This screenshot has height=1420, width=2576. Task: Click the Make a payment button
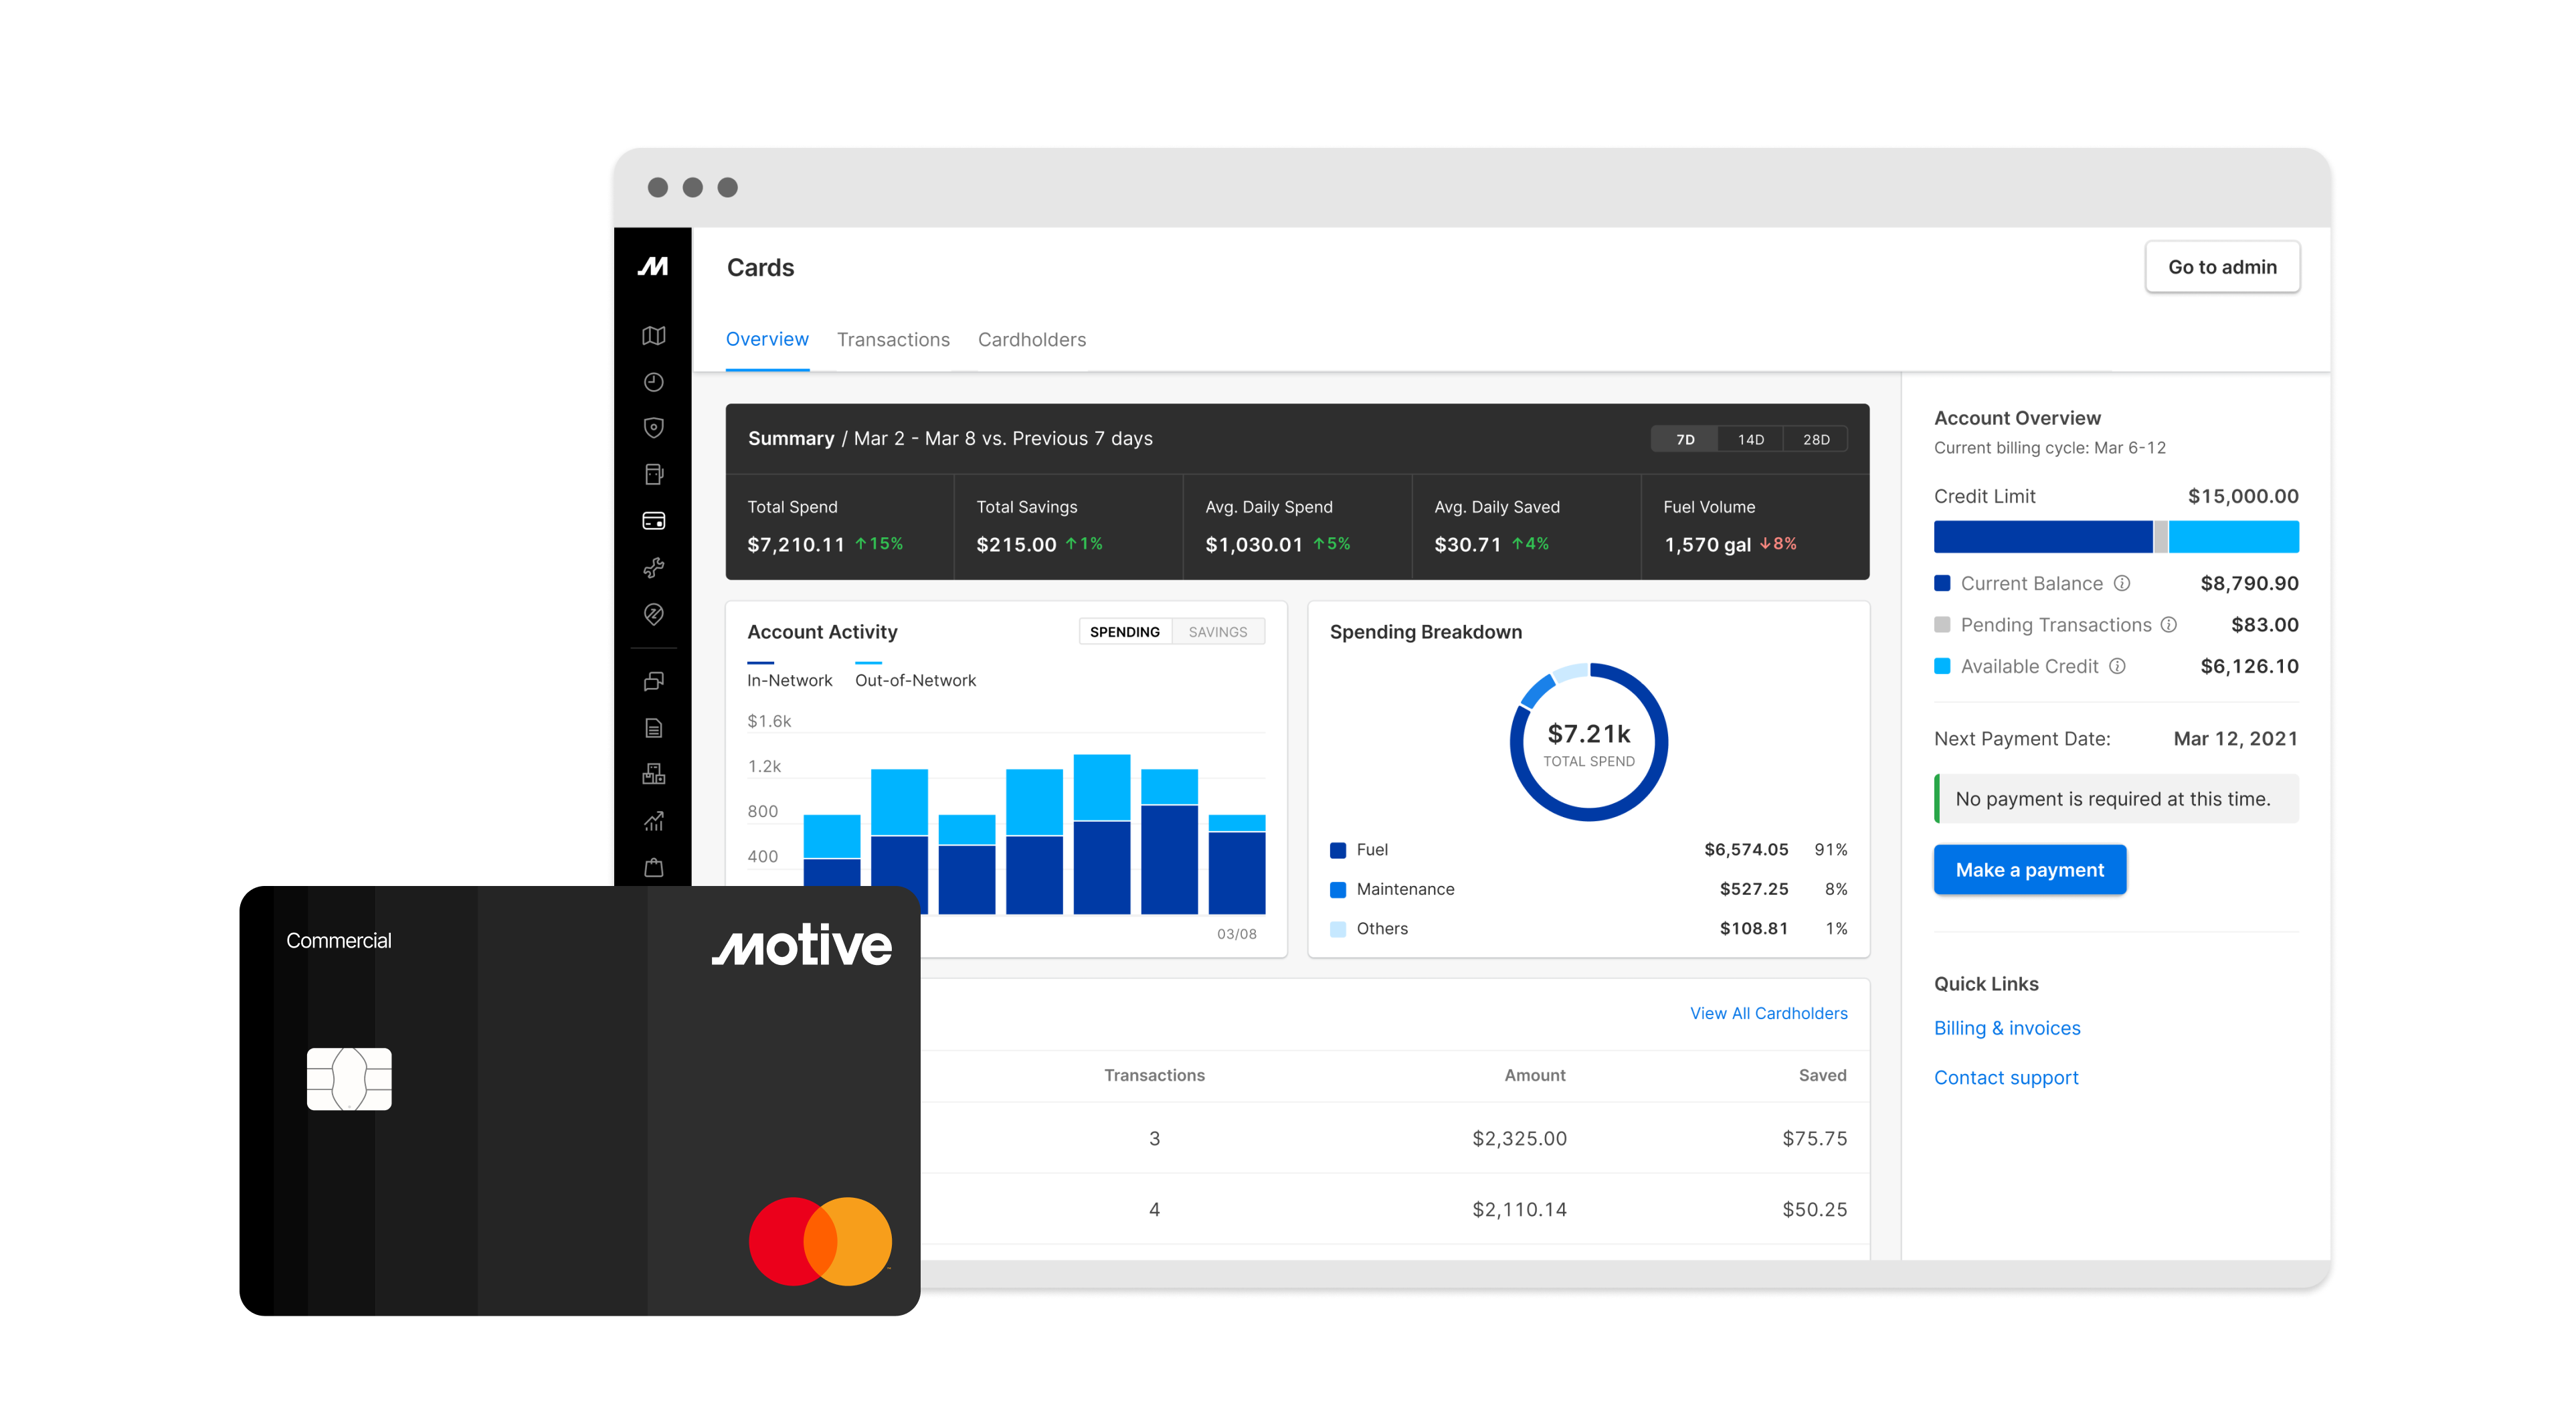[x=2030, y=869]
